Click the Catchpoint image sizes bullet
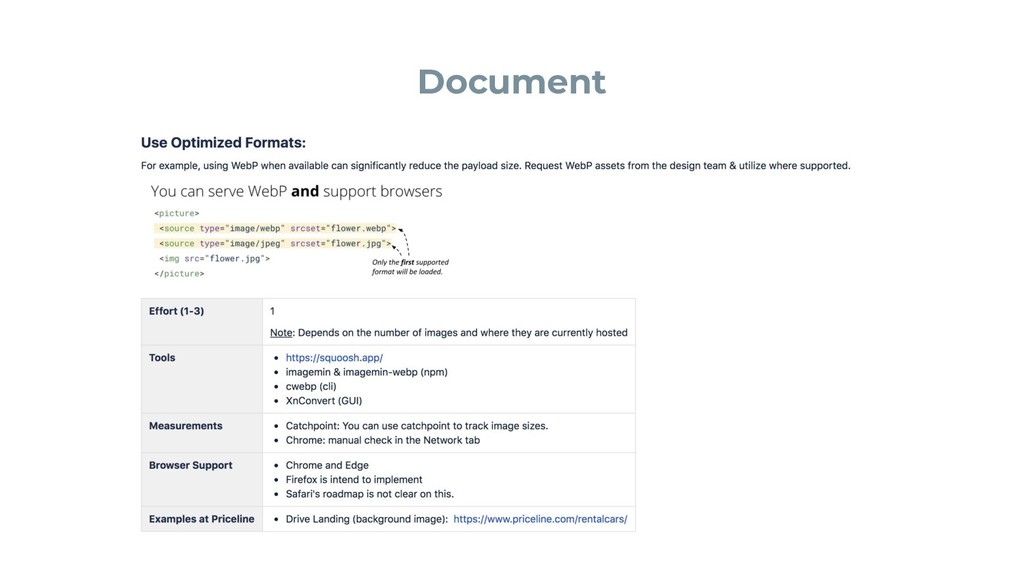This screenshot has height=576, width=1024. [417, 426]
